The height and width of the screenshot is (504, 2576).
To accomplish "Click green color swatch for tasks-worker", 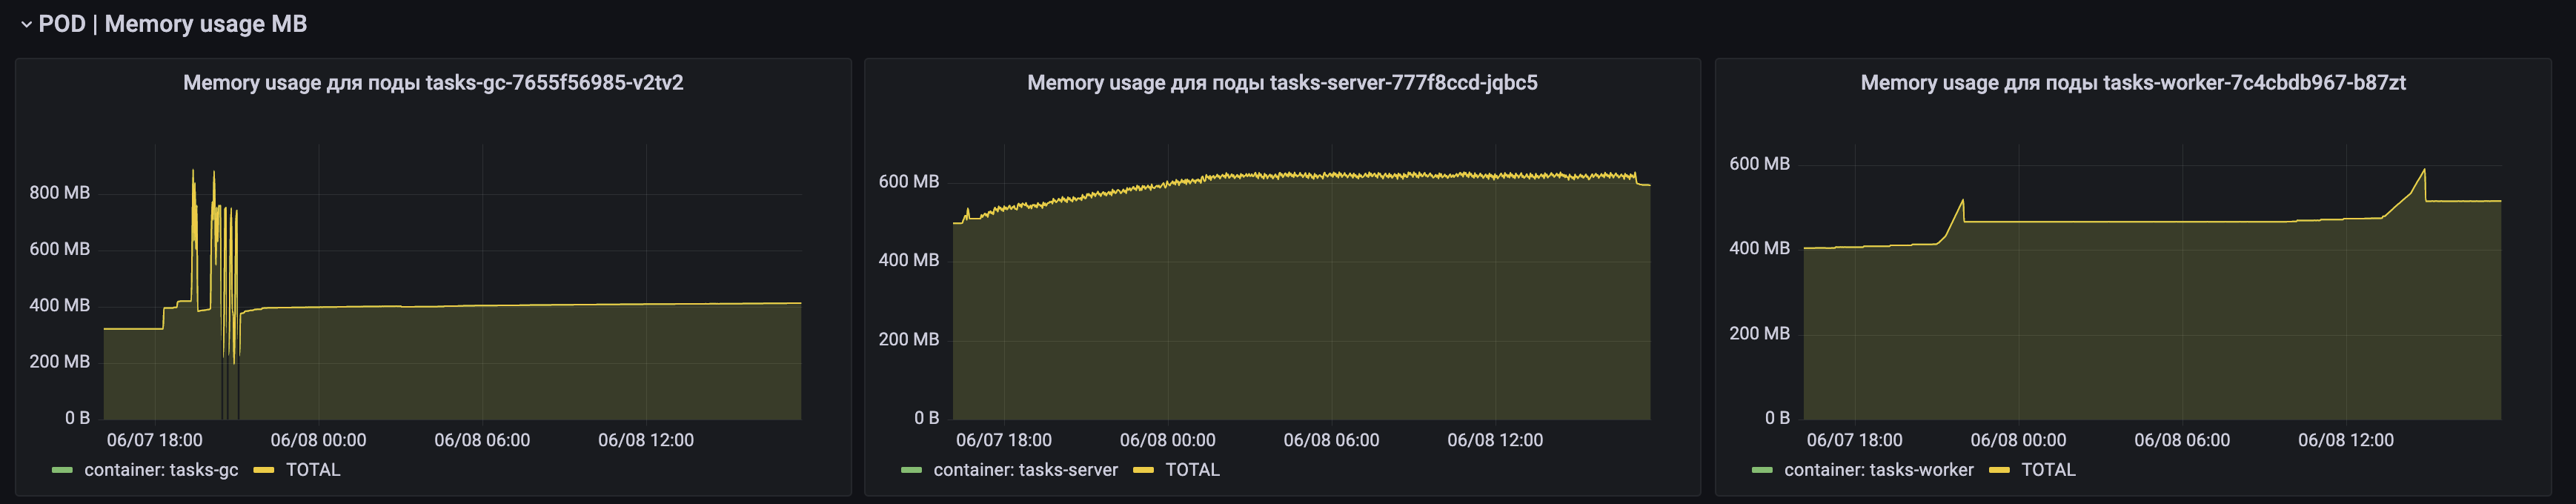I will [1762, 470].
